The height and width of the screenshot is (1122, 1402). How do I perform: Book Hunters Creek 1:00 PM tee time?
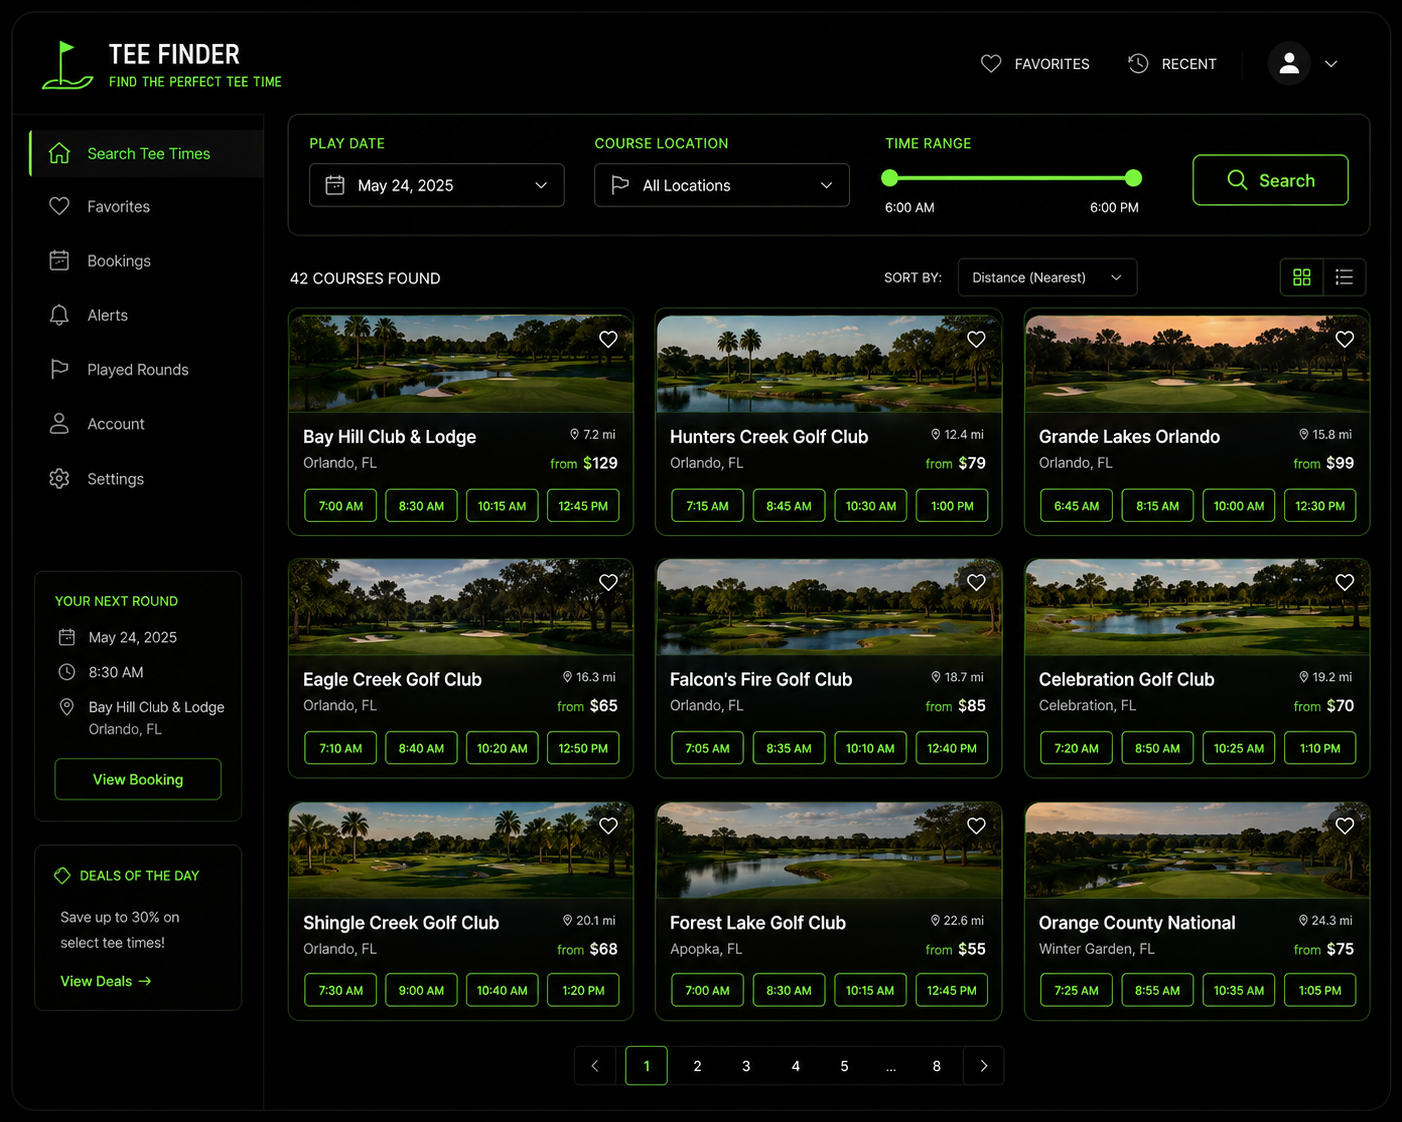(x=952, y=506)
